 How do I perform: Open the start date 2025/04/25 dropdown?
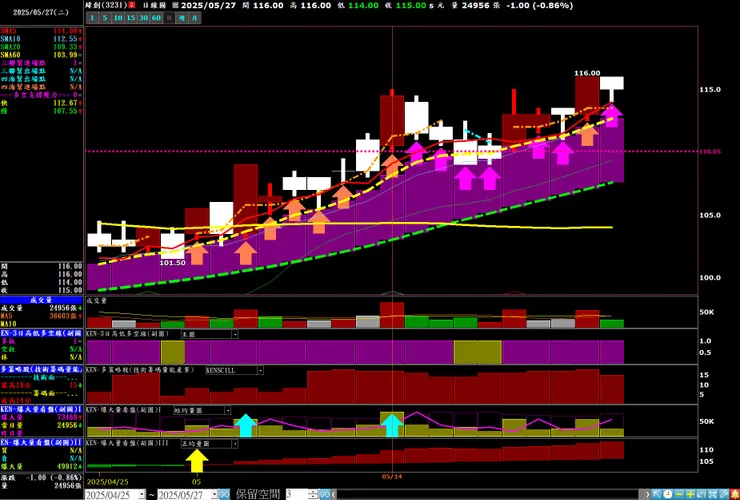click(x=142, y=494)
